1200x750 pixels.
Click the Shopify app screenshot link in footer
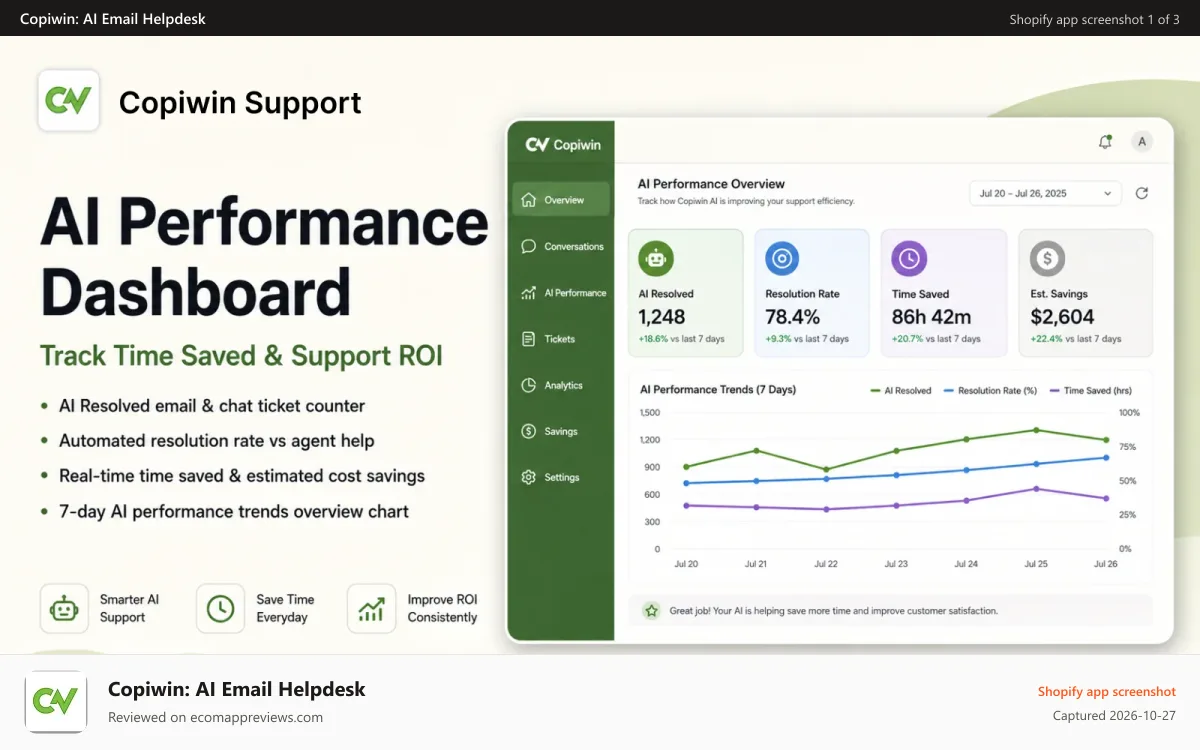tap(1106, 691)
